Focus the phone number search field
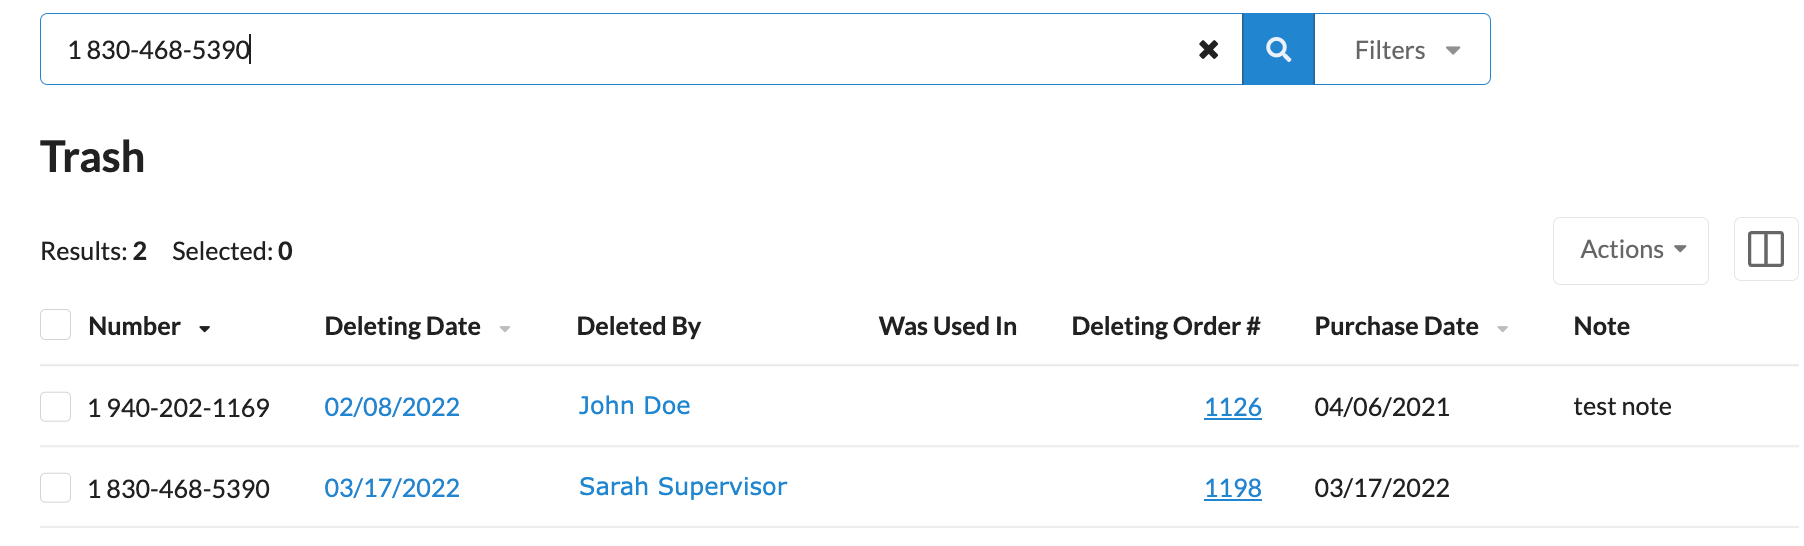1804x546 pixels. pyautogui.click(x=620, y=49)
